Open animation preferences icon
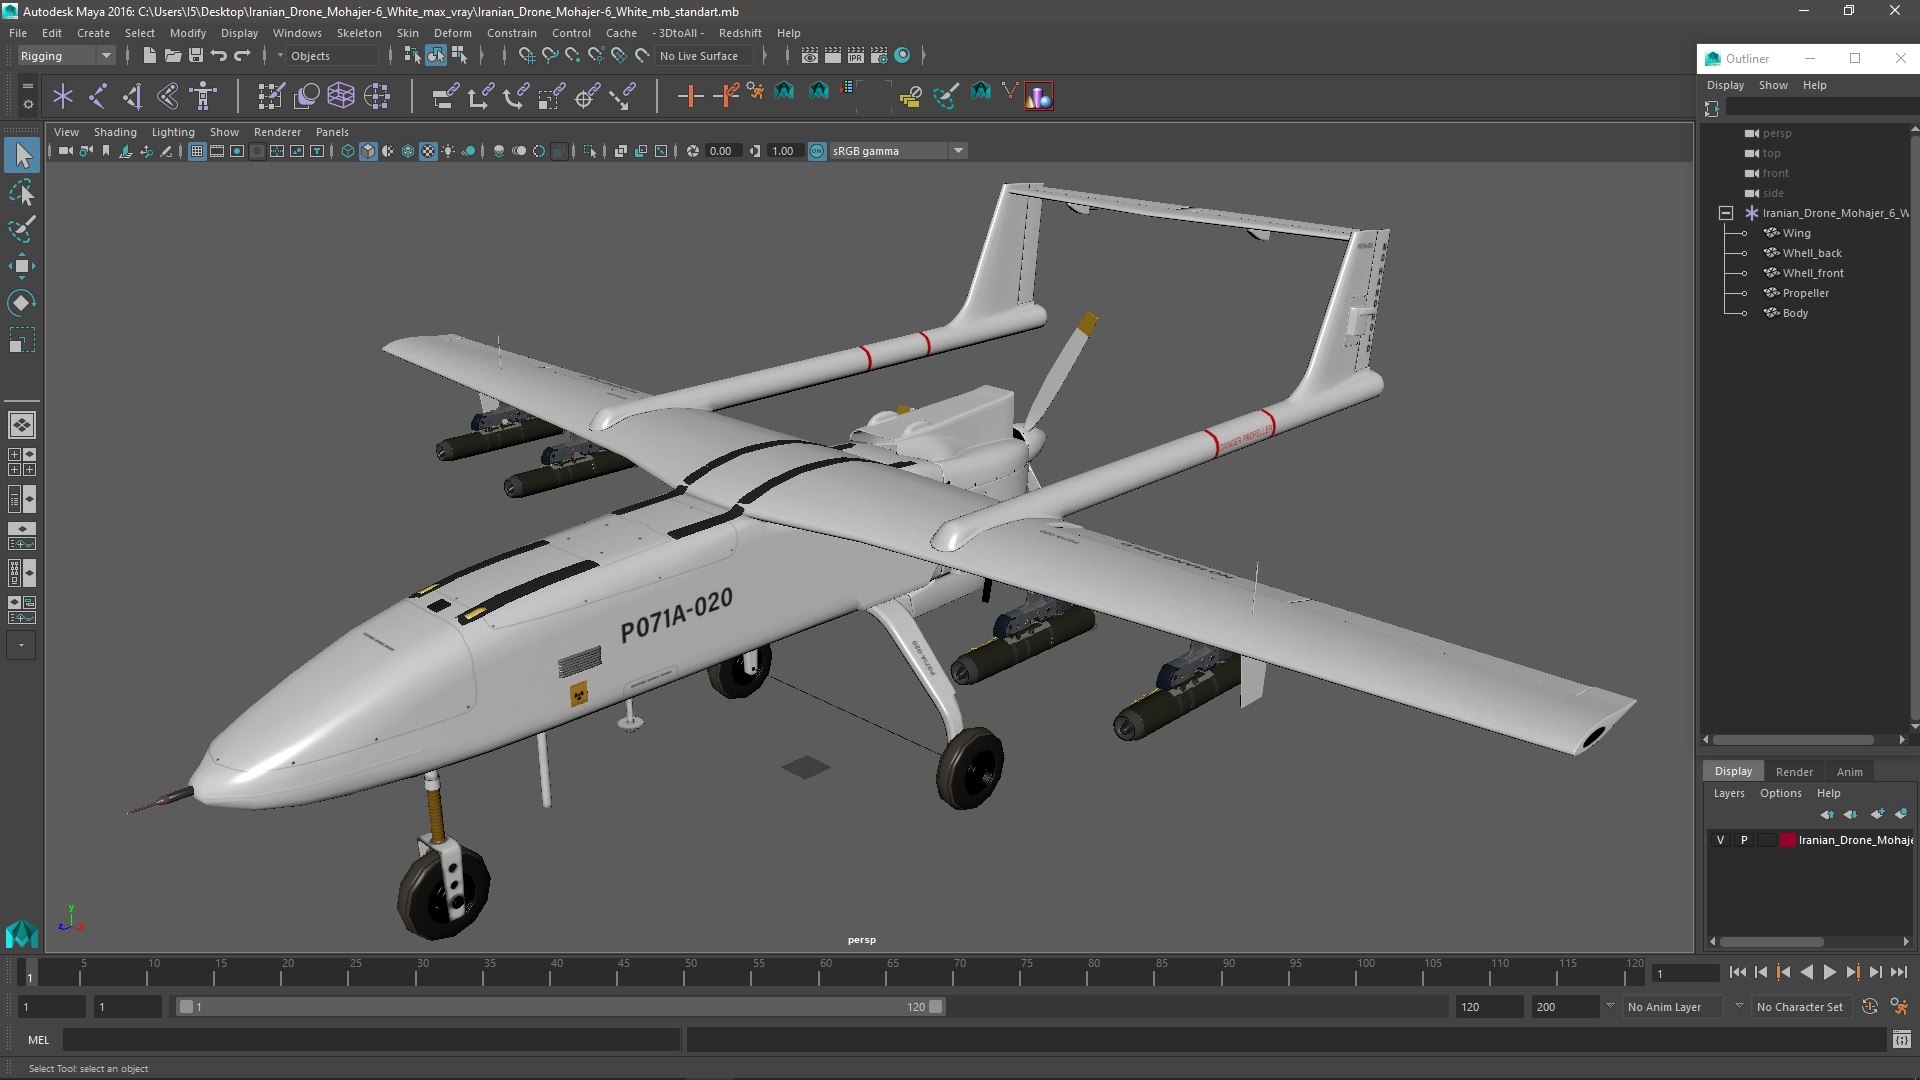This screenshot has height=1080, width=1920. (1899, 1007)
